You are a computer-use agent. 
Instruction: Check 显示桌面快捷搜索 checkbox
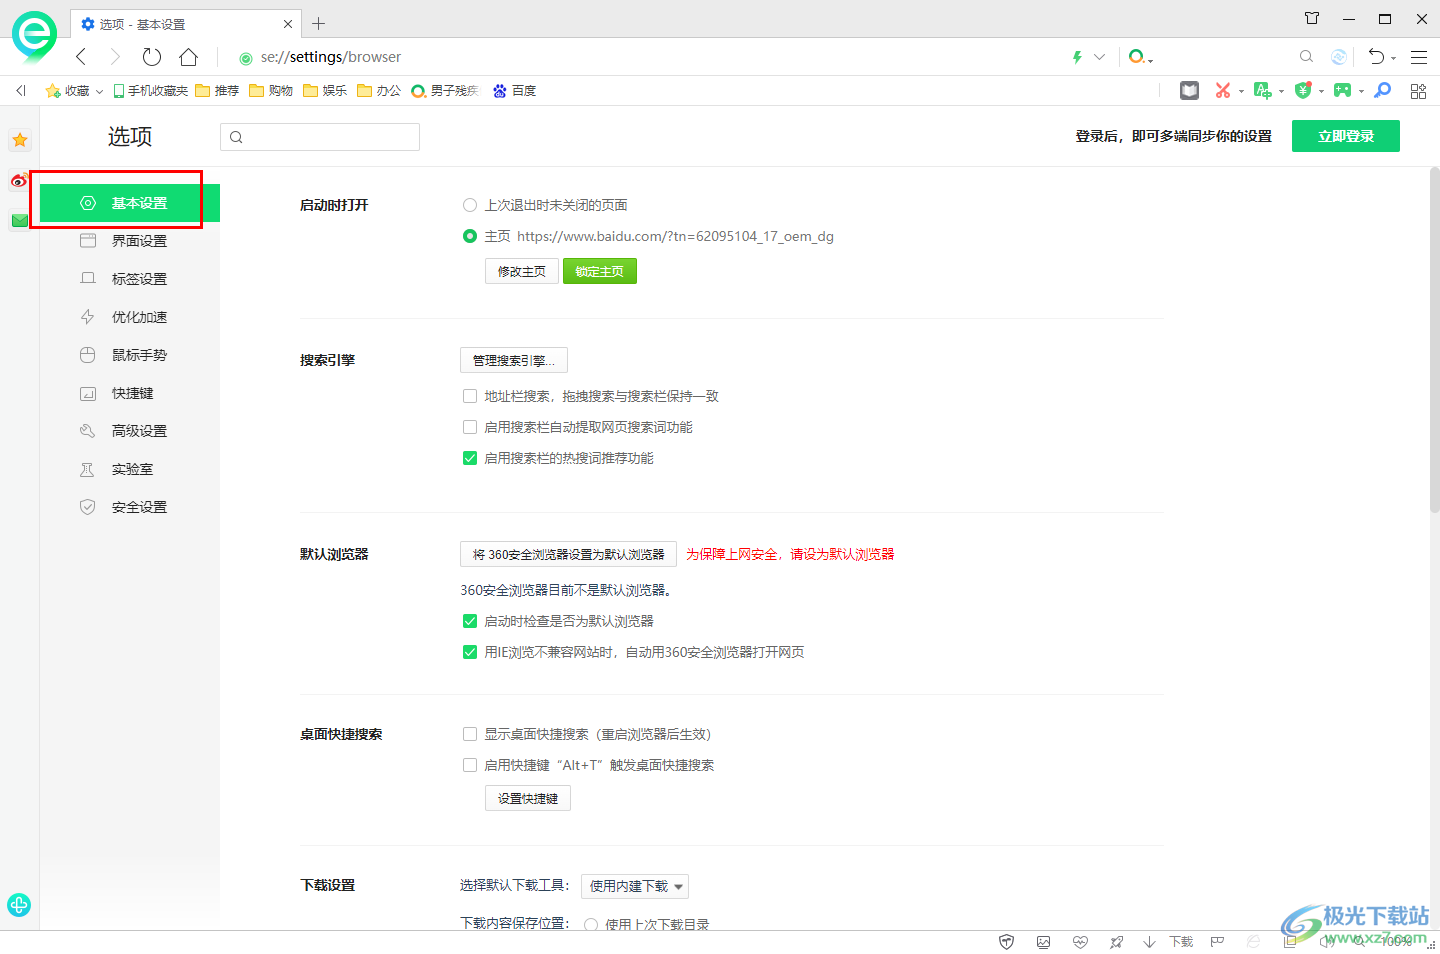(x=470, y=734)
